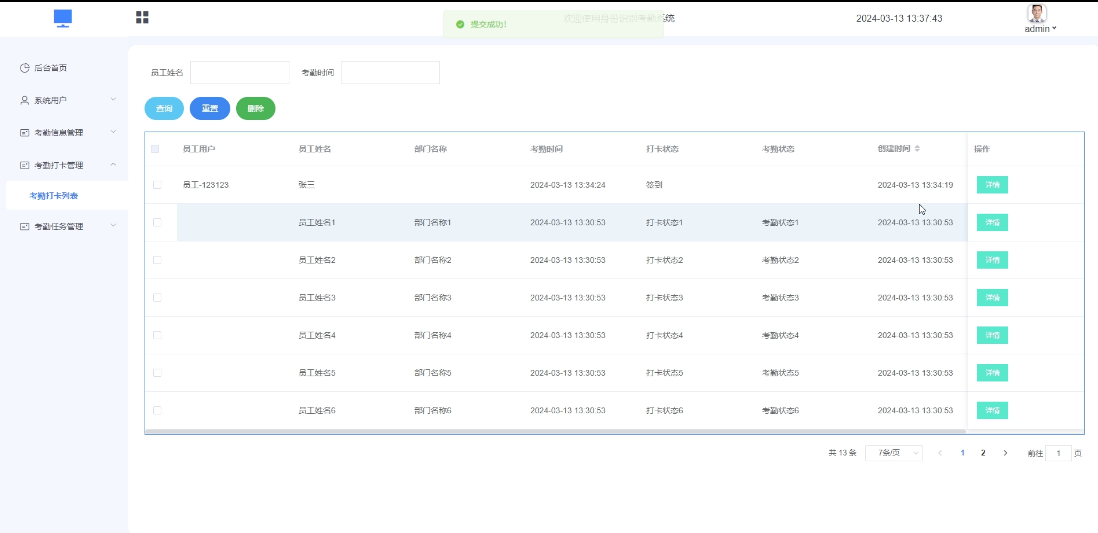The width and height of the screenshot is (1098, 533).
Task: Click the 考勤打卡管理 menu icon
Action: (25, 165)
